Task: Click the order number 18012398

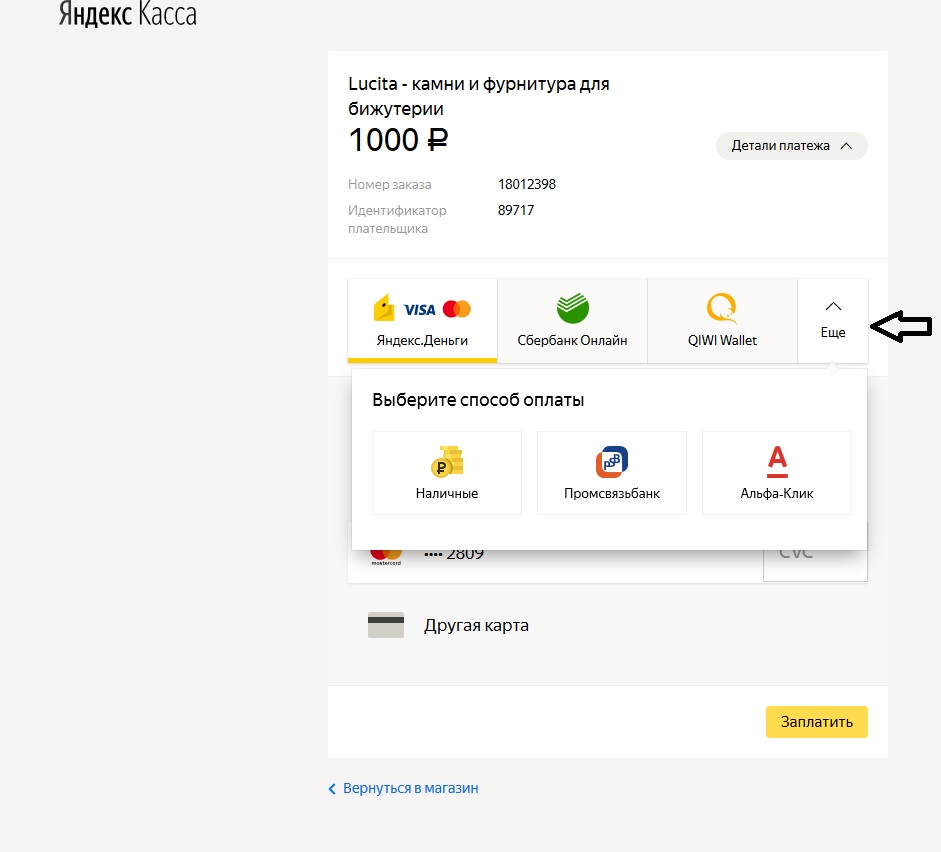Action: point(527,184)
